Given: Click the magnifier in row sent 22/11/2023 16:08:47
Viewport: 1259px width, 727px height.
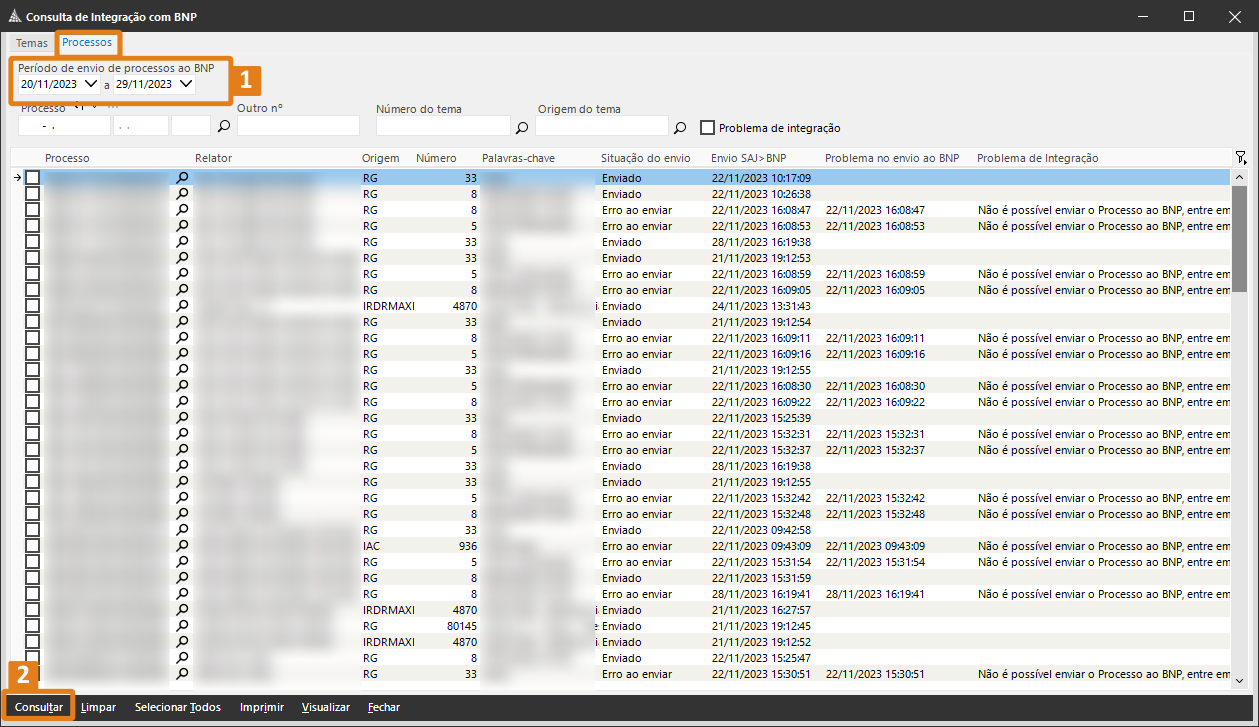Looking at the screenshot, I should (x=182, y=209).
